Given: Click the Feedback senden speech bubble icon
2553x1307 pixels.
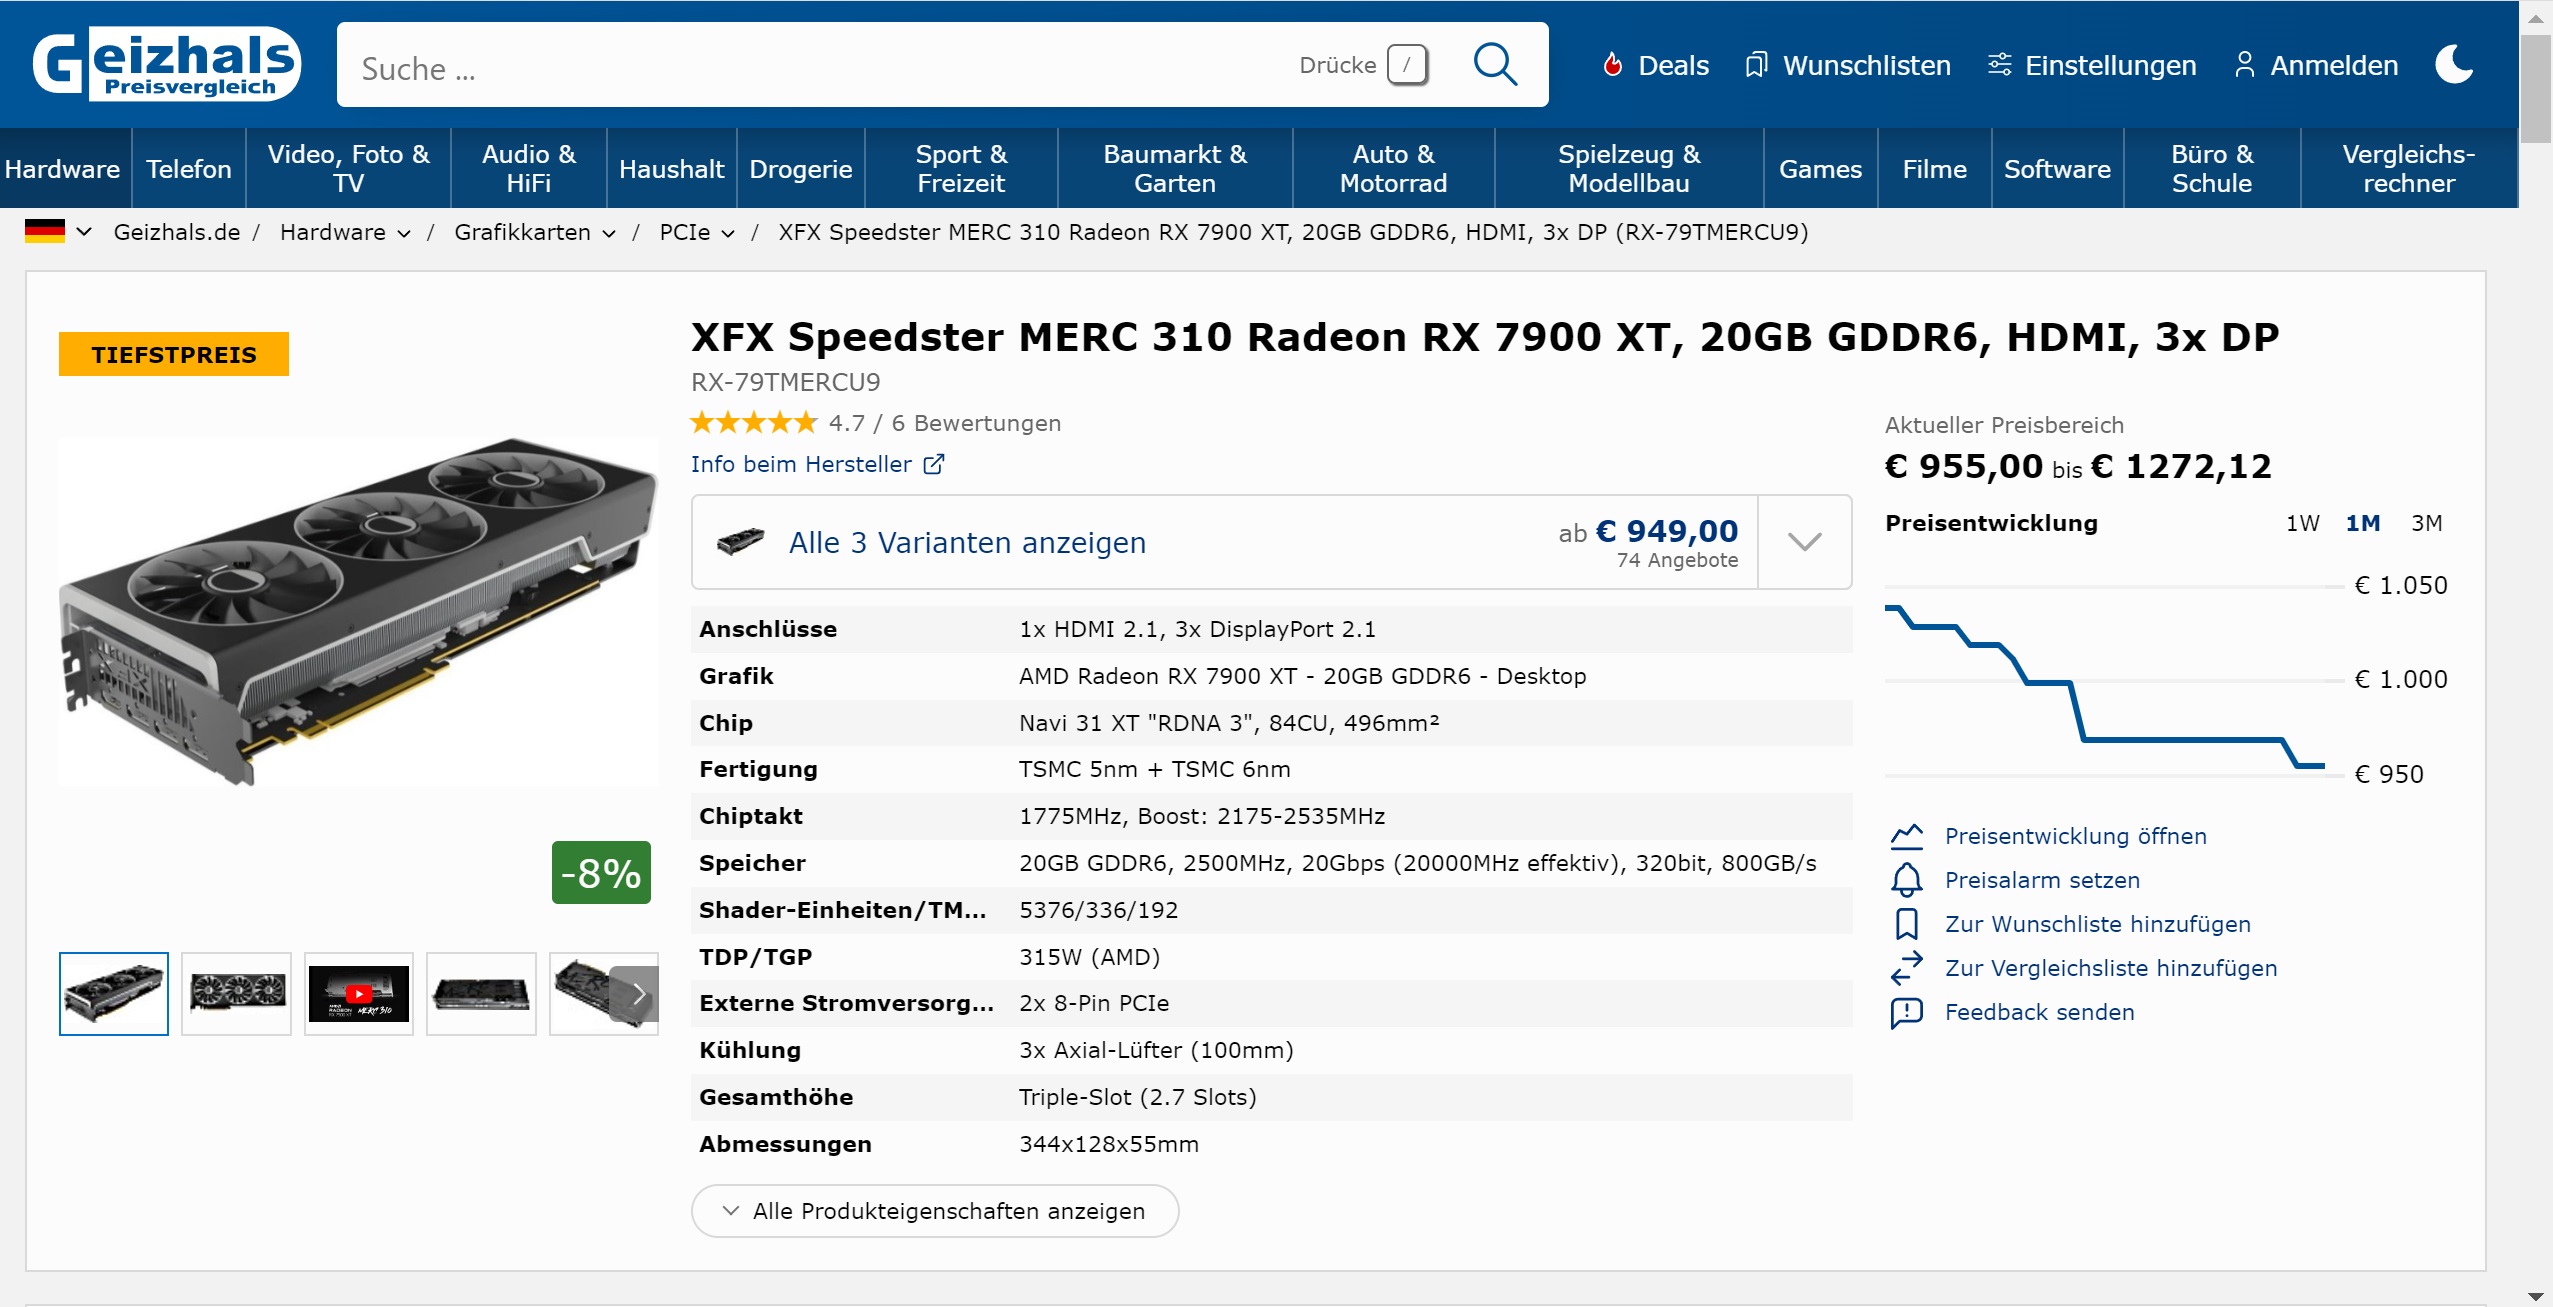Looking at the screenshot, I should coord(1906,1012).
